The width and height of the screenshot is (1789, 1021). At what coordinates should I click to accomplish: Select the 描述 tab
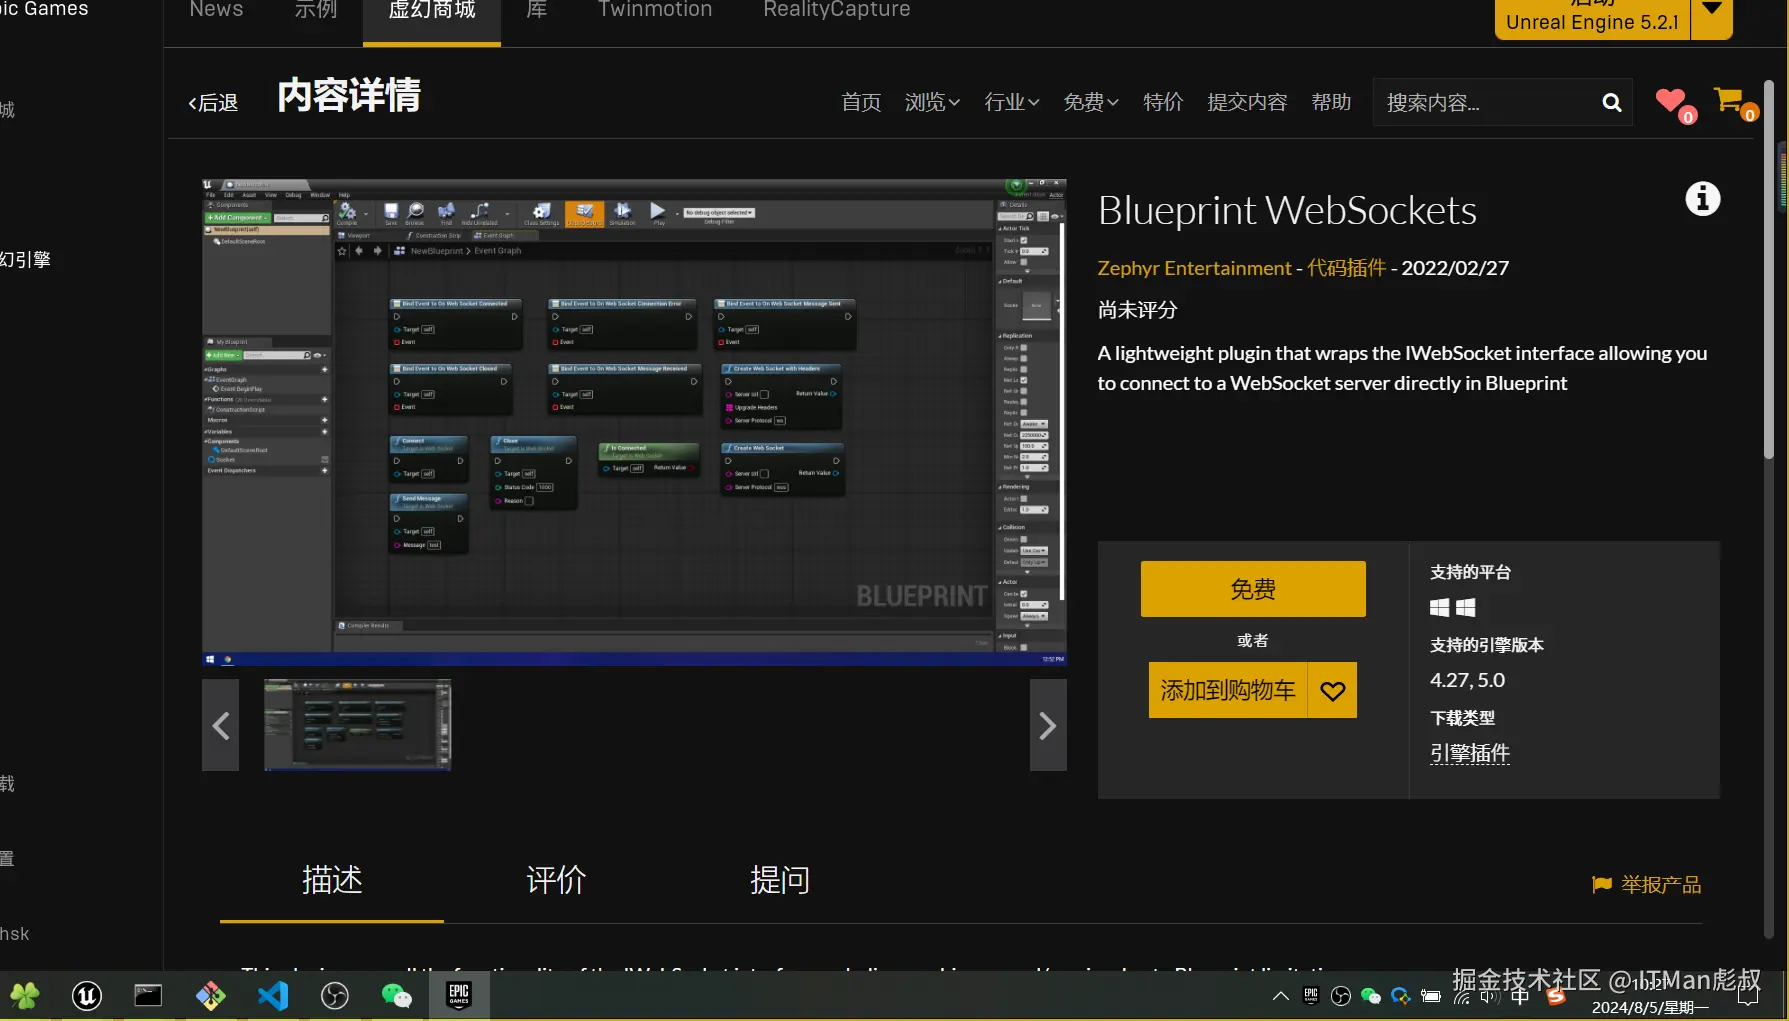(x=332, y=880)
